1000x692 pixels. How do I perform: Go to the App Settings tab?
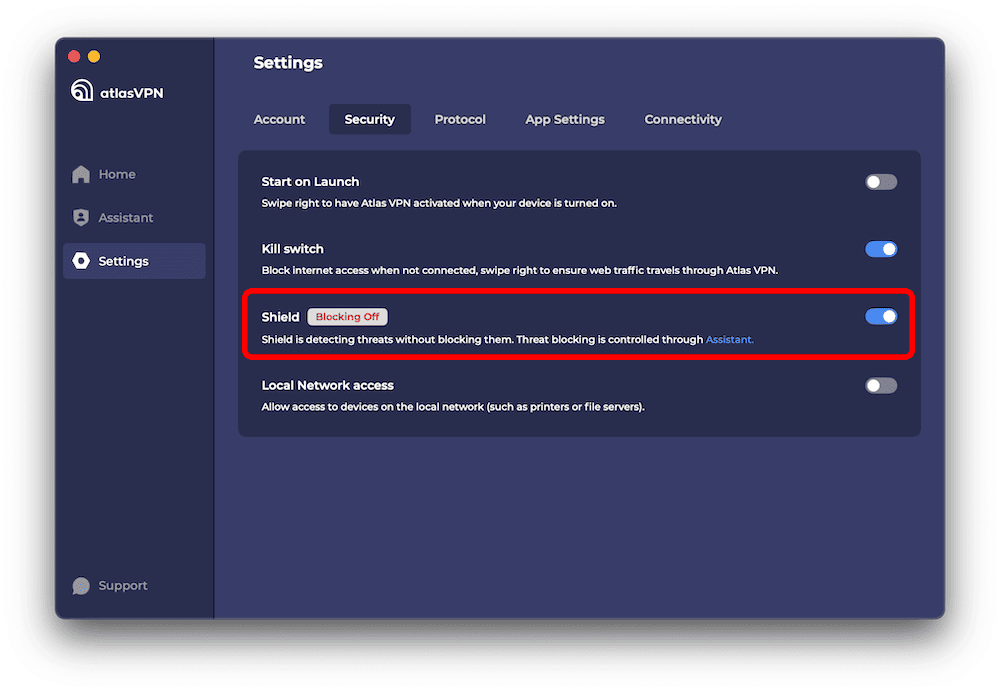[x=565, y=119]
